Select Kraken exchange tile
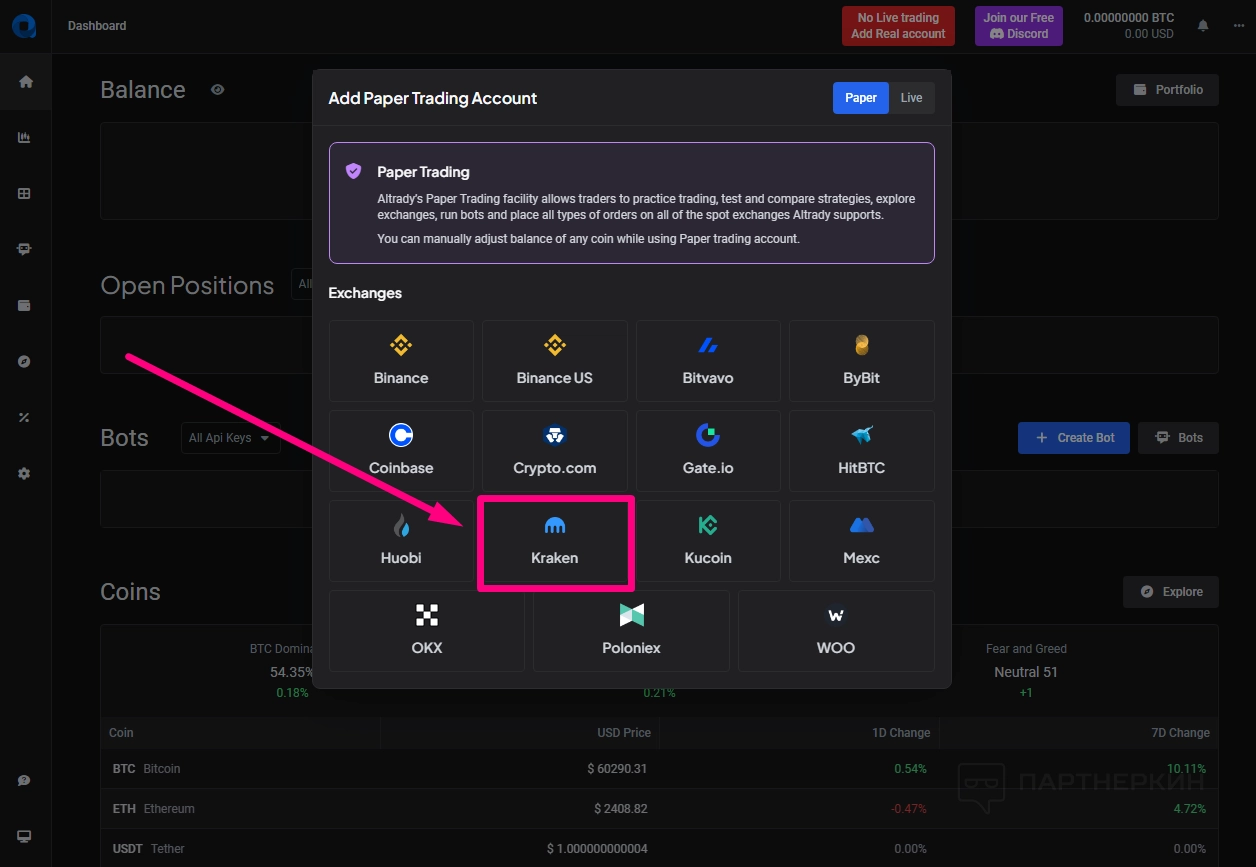Viewport: 1256px width, 867px height. point(555,542)
